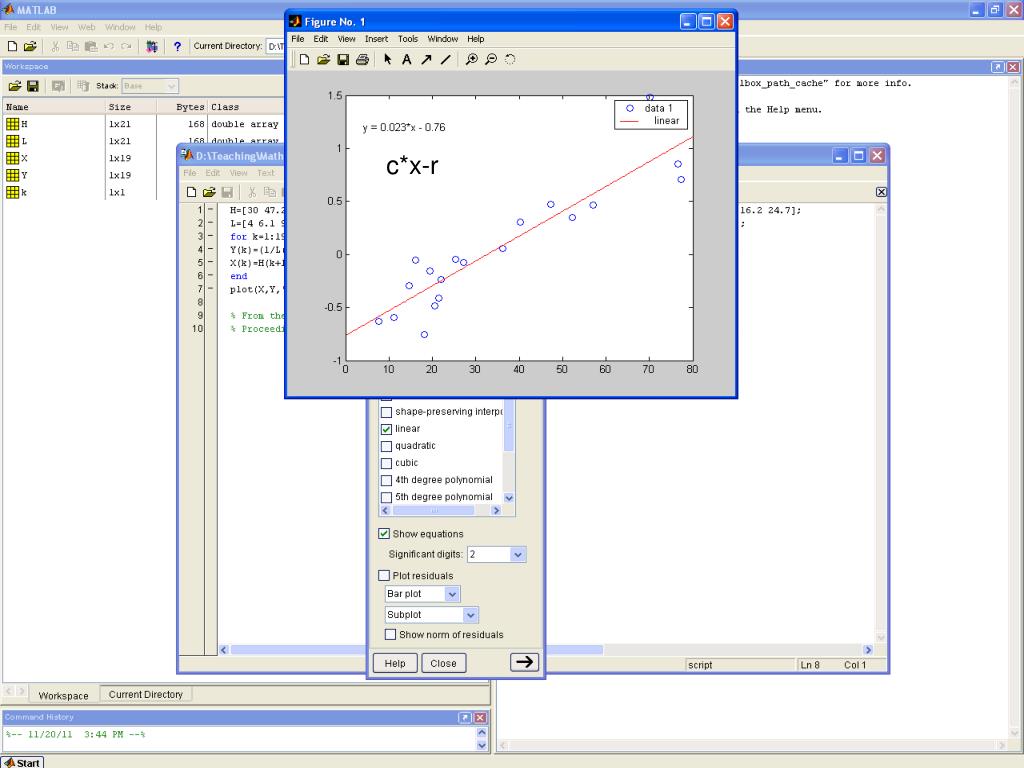Switch to Current Directory tab

click(146, 694)
